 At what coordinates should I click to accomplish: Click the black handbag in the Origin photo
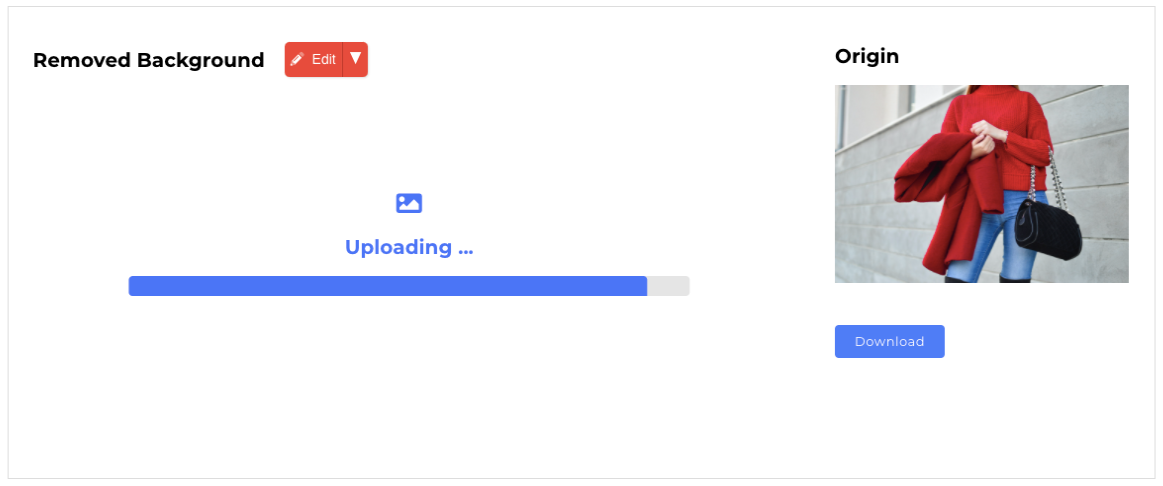pyautogui.click(x=1047, y=226)
